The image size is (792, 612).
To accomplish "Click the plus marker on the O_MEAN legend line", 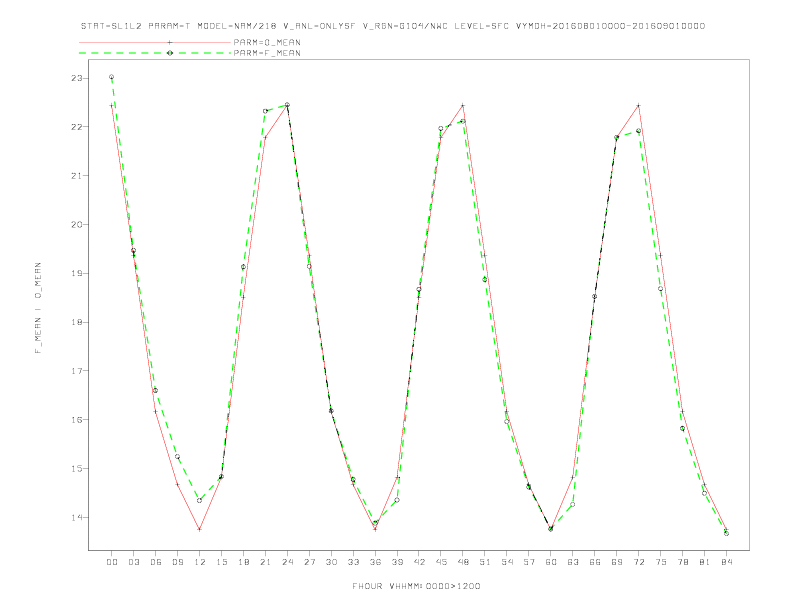I will [x=170, y=42].
